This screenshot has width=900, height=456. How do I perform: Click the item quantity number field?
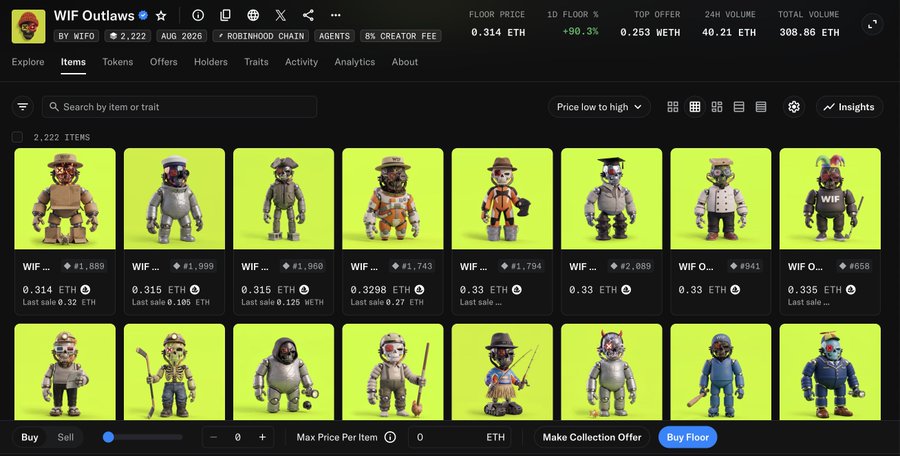click(x=238, y=437)
